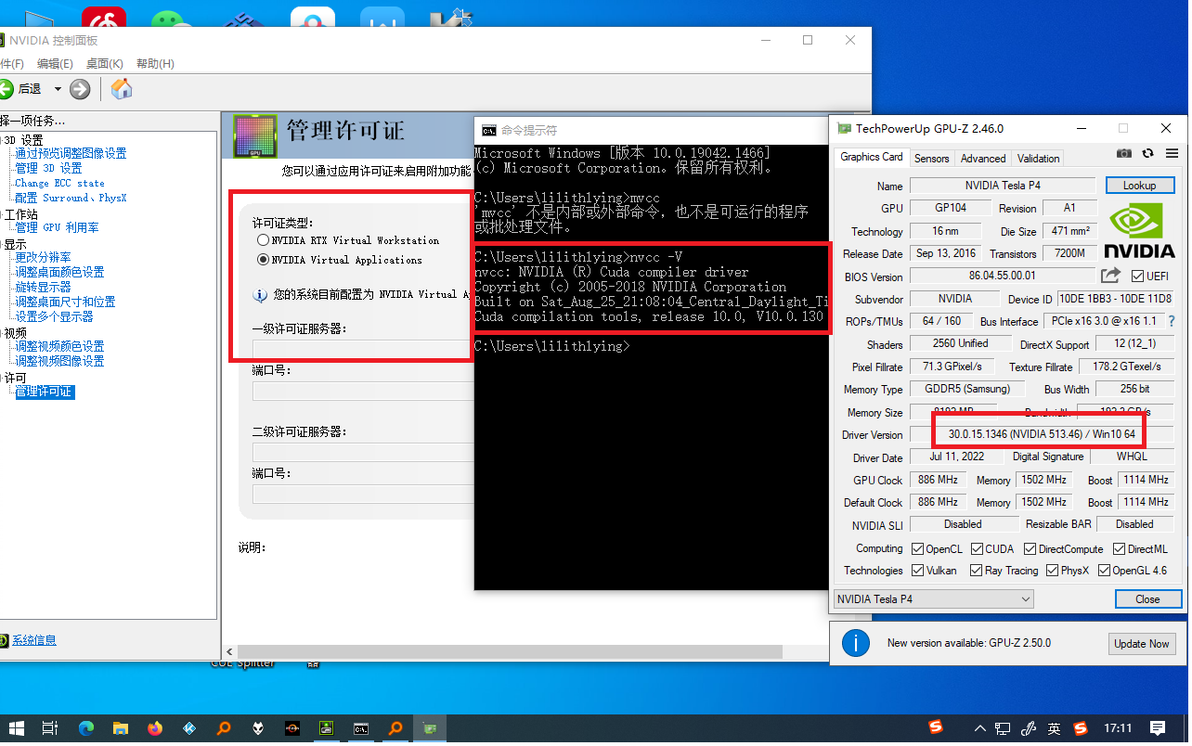The image size is (1192, 746).
Task: Click Home icon in NVIDIA Control Panel toolbar
Action: (122, 89)
